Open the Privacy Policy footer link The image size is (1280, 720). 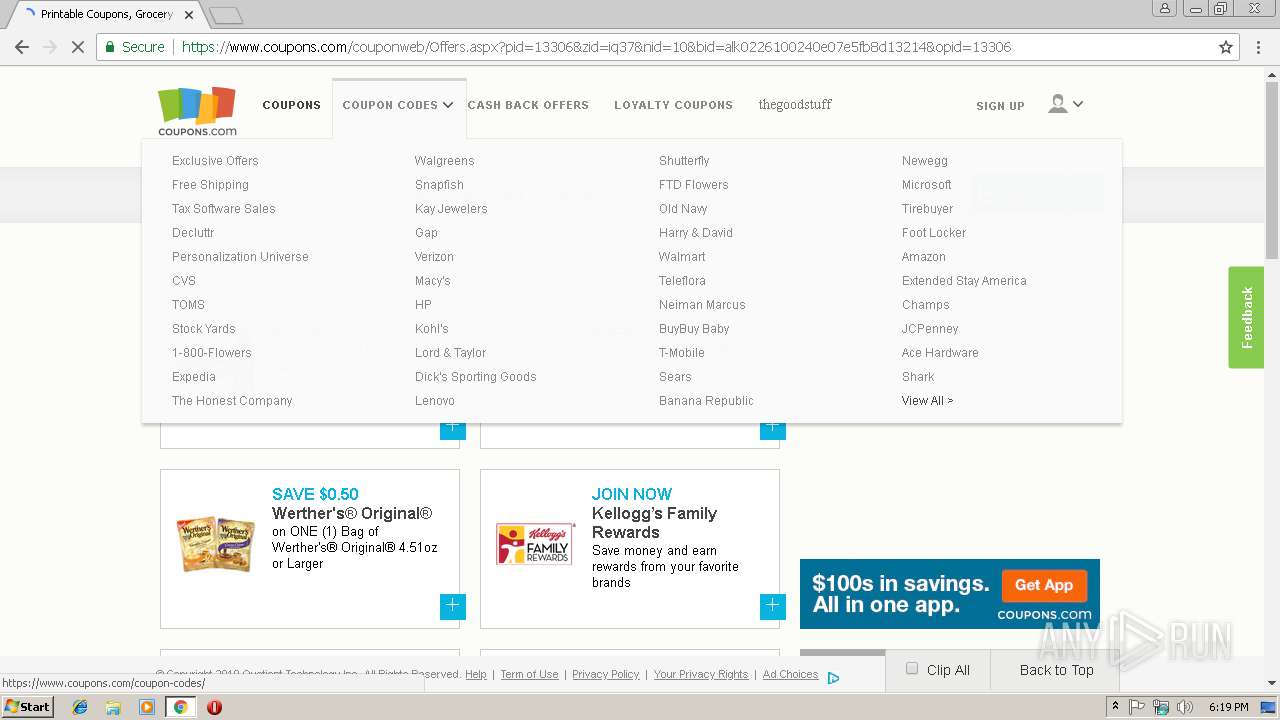[605, 675]
